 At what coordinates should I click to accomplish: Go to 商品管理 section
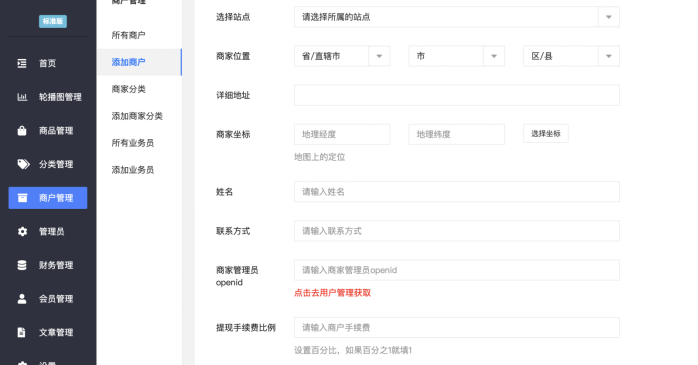tap(48, 130)
